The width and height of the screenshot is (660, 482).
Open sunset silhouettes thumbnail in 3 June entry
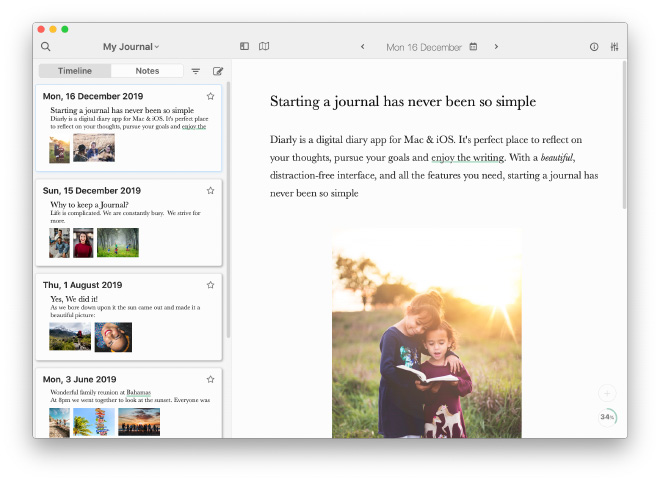pyautogui.click(x=139, y=422)
